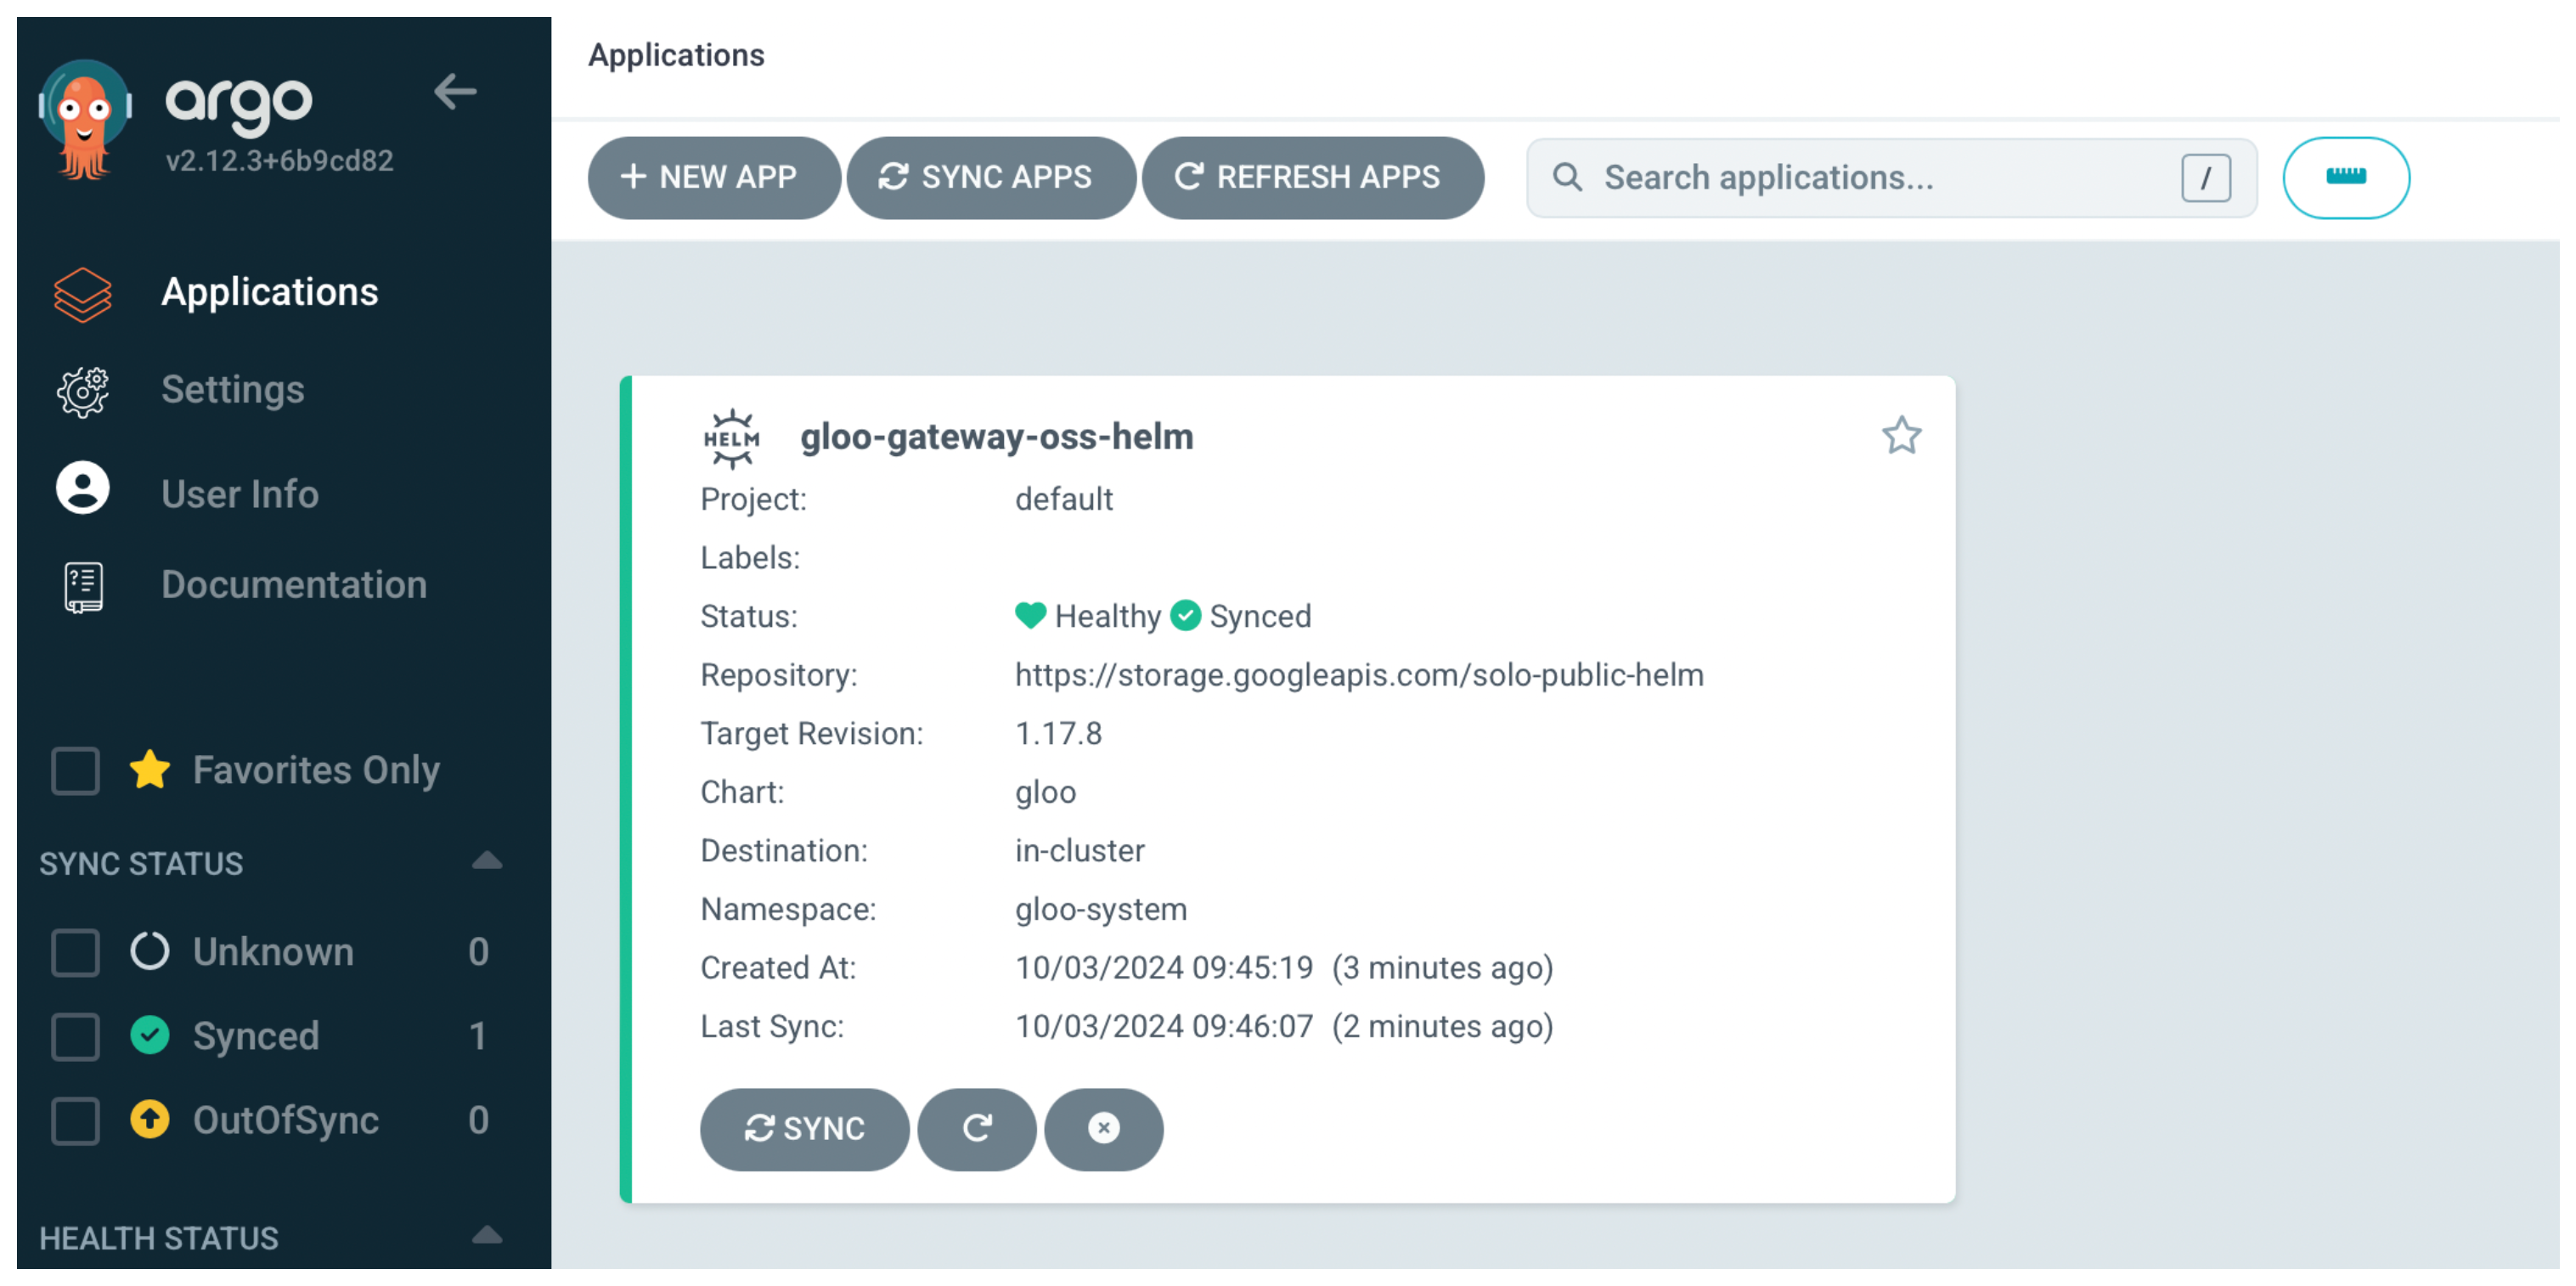
Task: Collapse the HEALTH STATUS filter section
Action: [x=487, y=1236]
